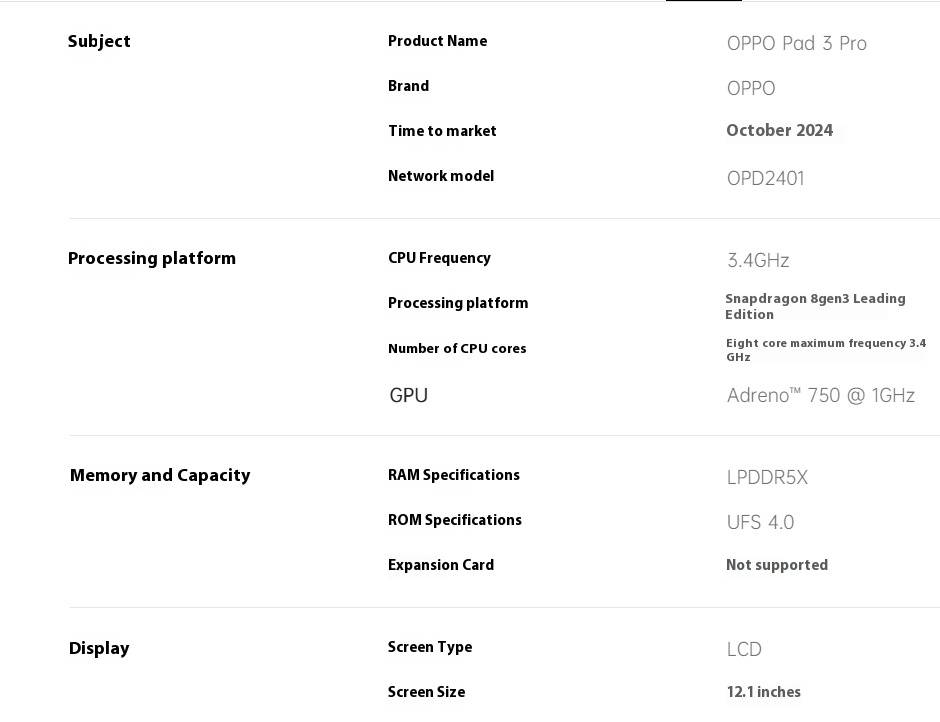Select the October 2024 market date
The height and width of the screenshot is (722, 940).
pyautogui.click(x=779, y=130)
